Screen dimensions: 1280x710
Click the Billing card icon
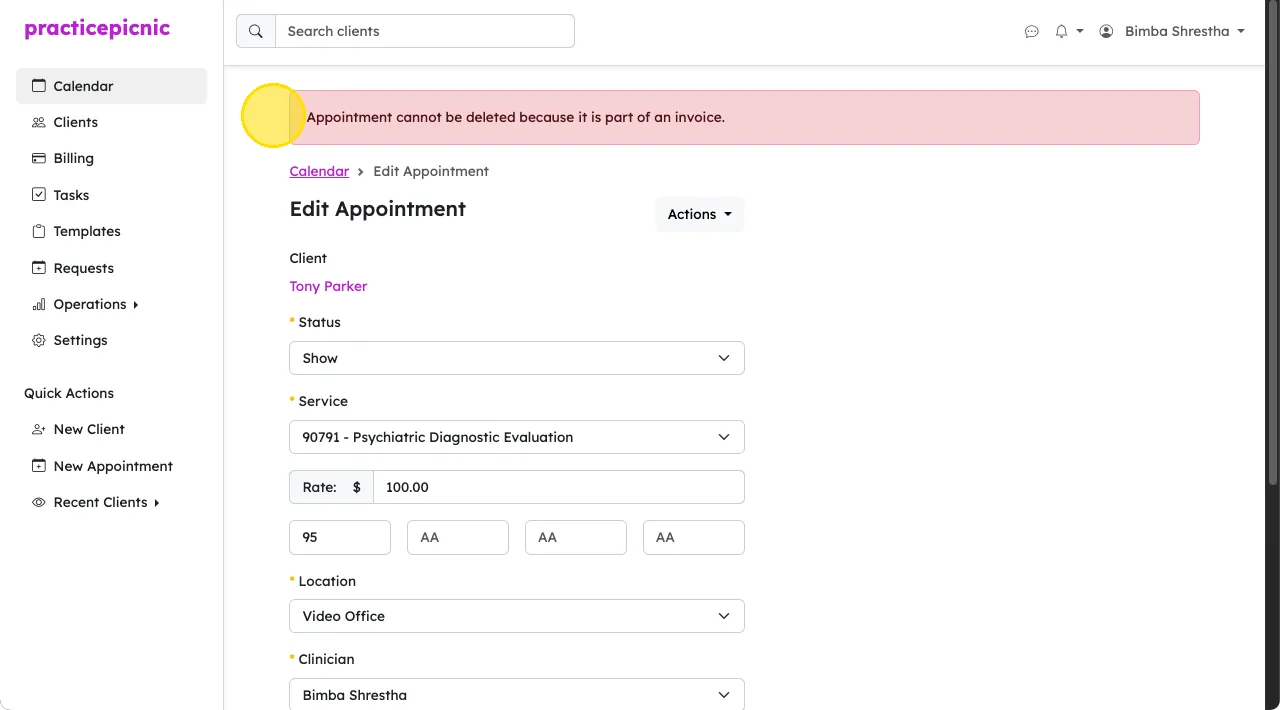[39, 158]
